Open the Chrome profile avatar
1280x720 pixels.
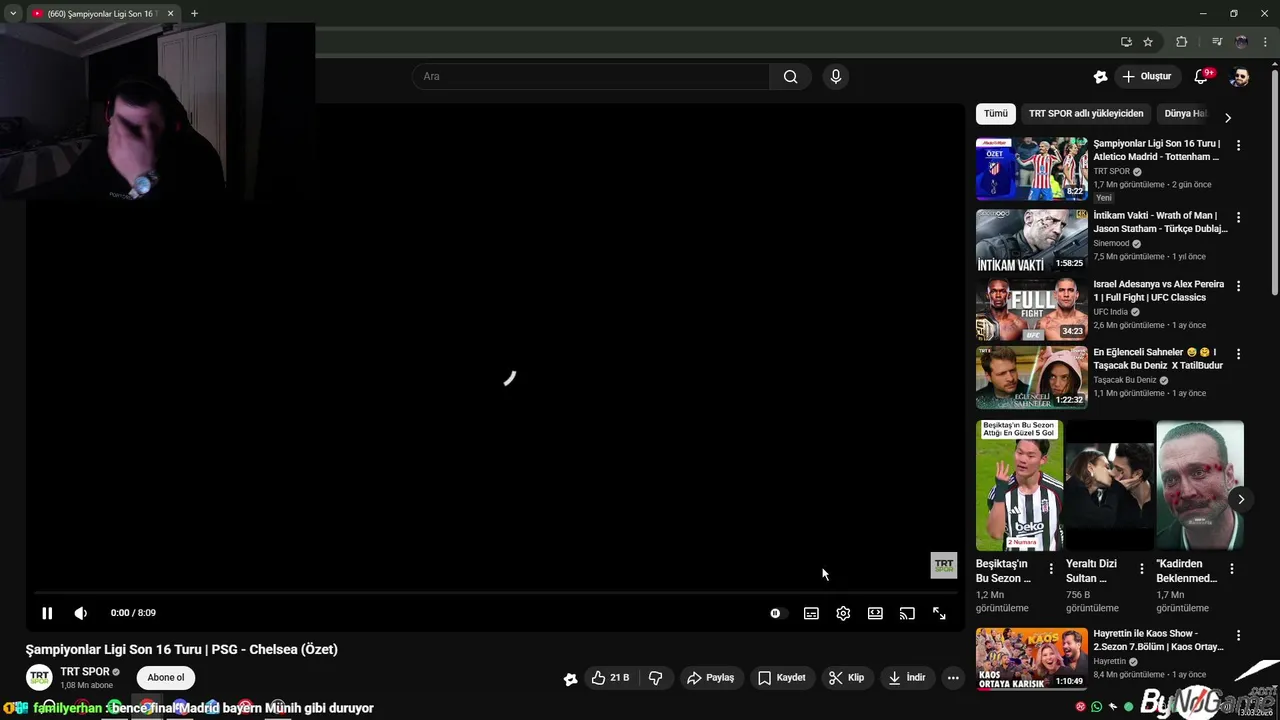(1242, 42)
